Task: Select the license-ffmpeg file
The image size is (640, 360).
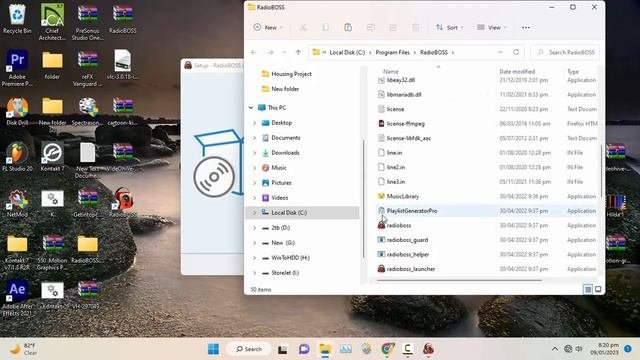Action: [x=401, y=124]
